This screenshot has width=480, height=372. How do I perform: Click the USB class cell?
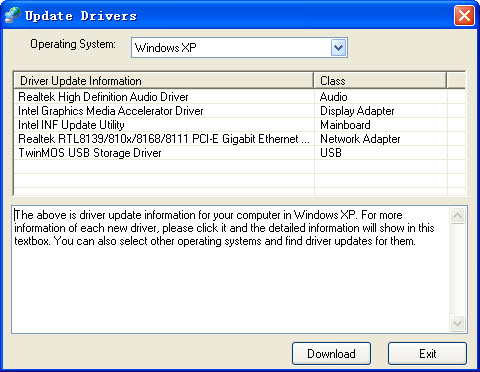(x=380, y=153)
